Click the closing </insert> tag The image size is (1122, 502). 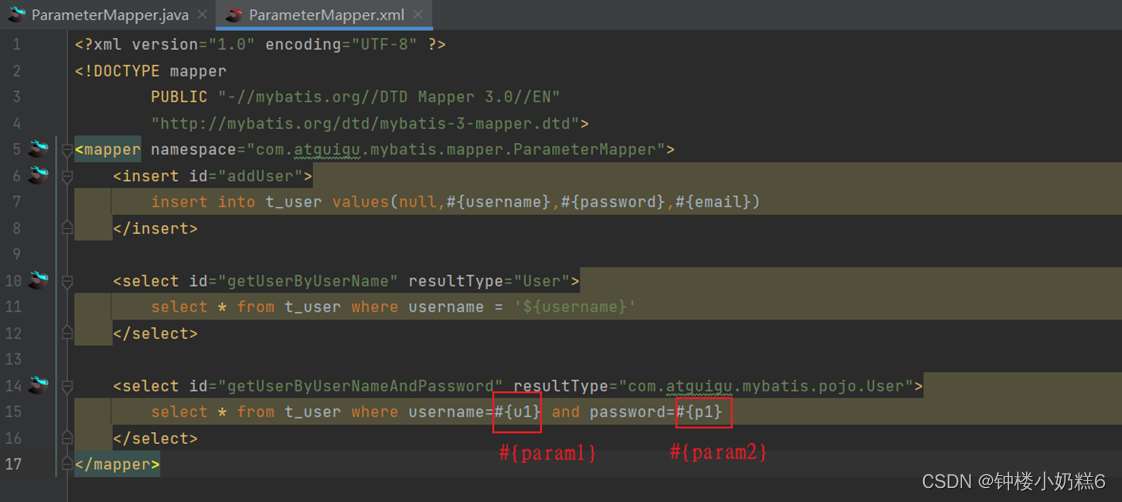coord(155,229)
